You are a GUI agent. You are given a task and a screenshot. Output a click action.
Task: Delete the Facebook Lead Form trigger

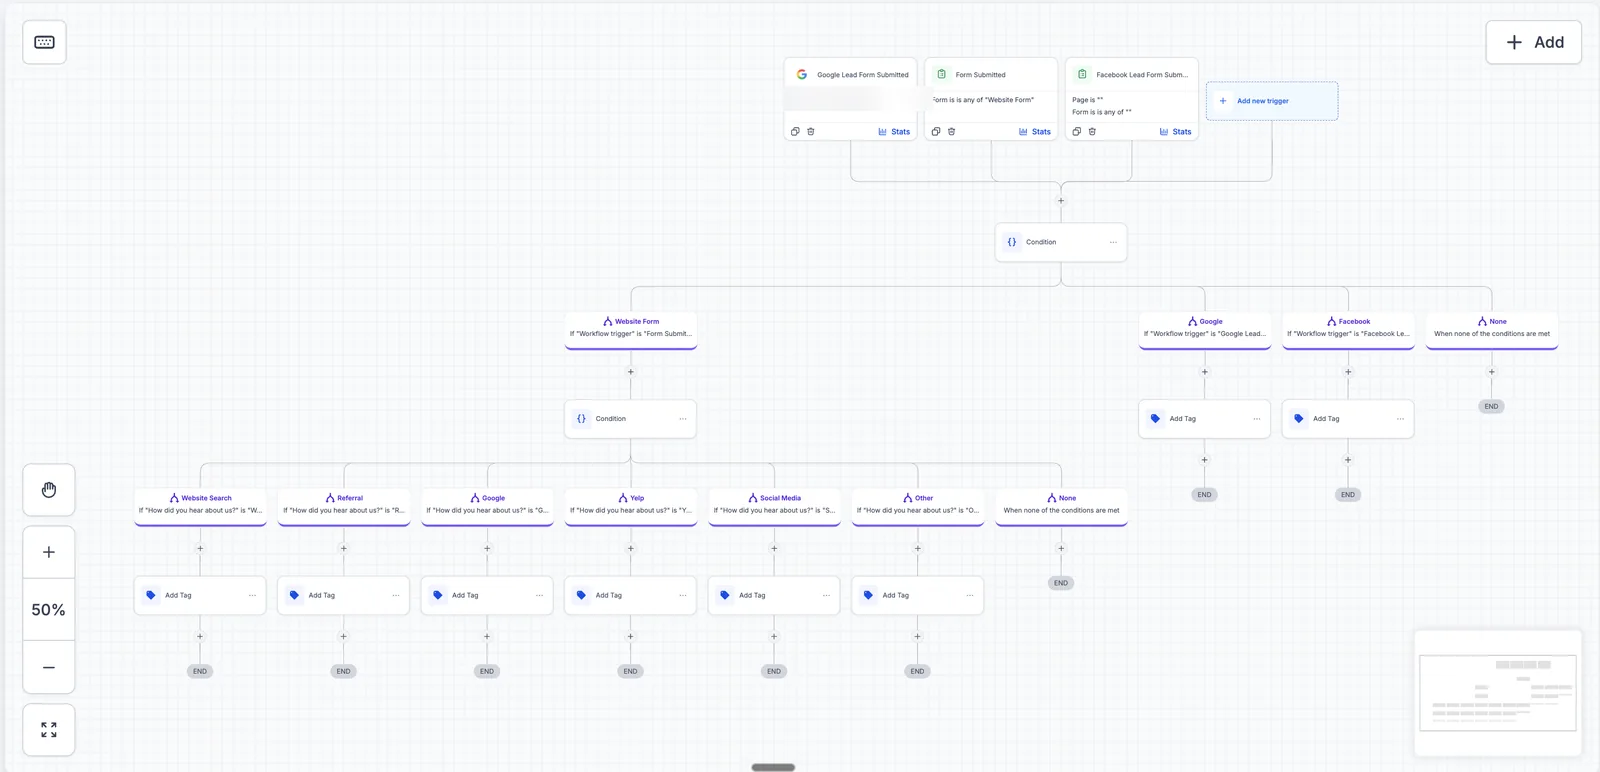pyautogui.click(x=1092, y=131)
